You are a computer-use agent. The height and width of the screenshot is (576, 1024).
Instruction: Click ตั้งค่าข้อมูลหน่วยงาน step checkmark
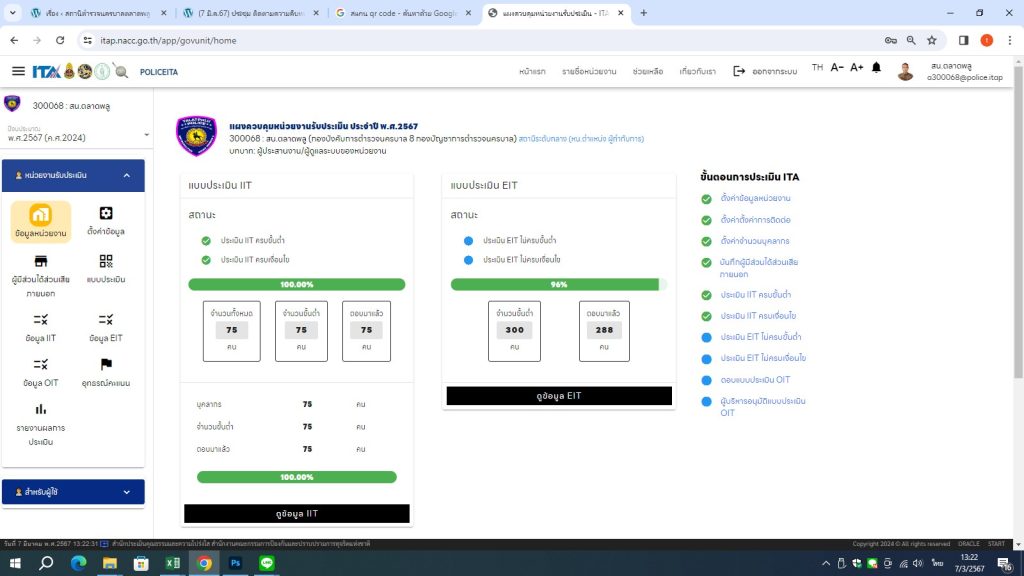[707, 199]
